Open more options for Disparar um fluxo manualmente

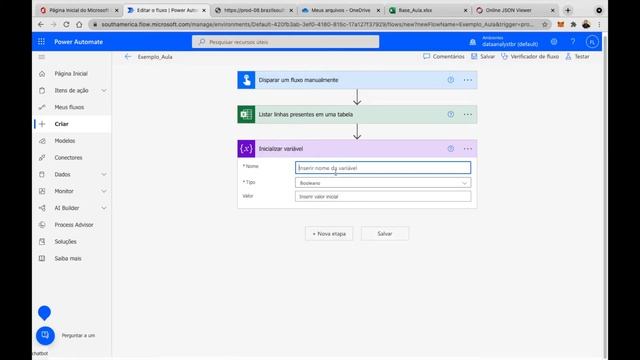tap(468, 80)
